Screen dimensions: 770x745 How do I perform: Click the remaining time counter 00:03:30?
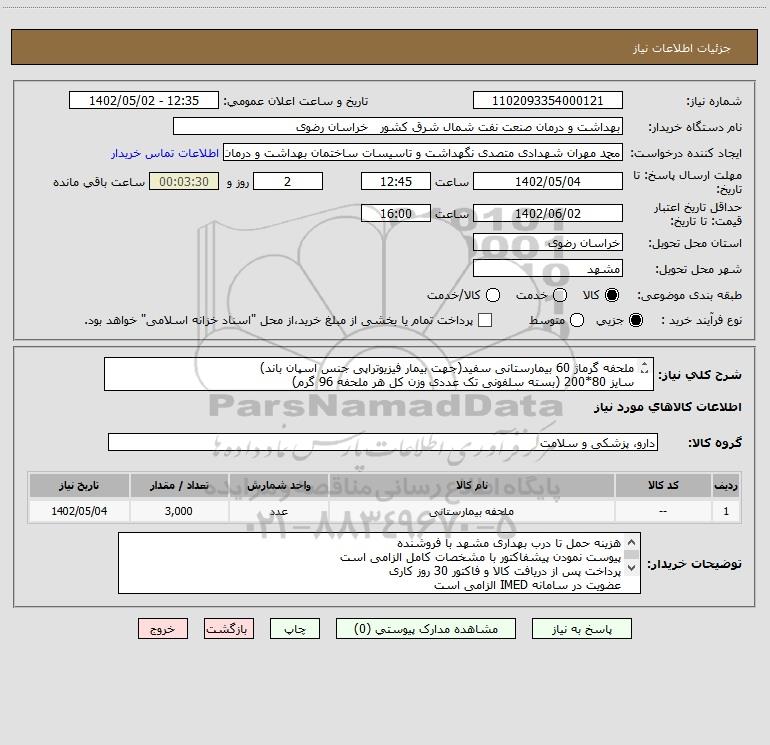[x=184, y=181]
